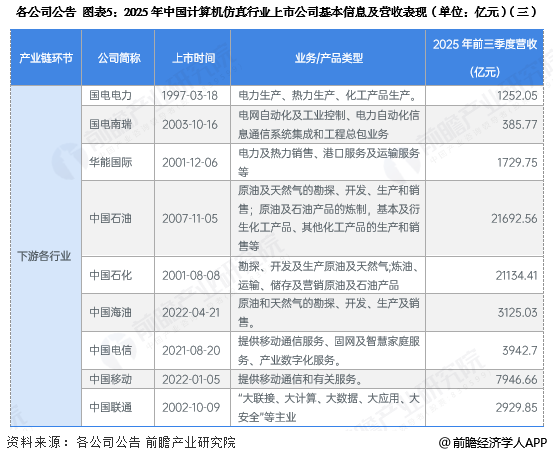Click the source note 资料来源：各公司公告
The image size is (553, 454).
(x=121, y=442)
